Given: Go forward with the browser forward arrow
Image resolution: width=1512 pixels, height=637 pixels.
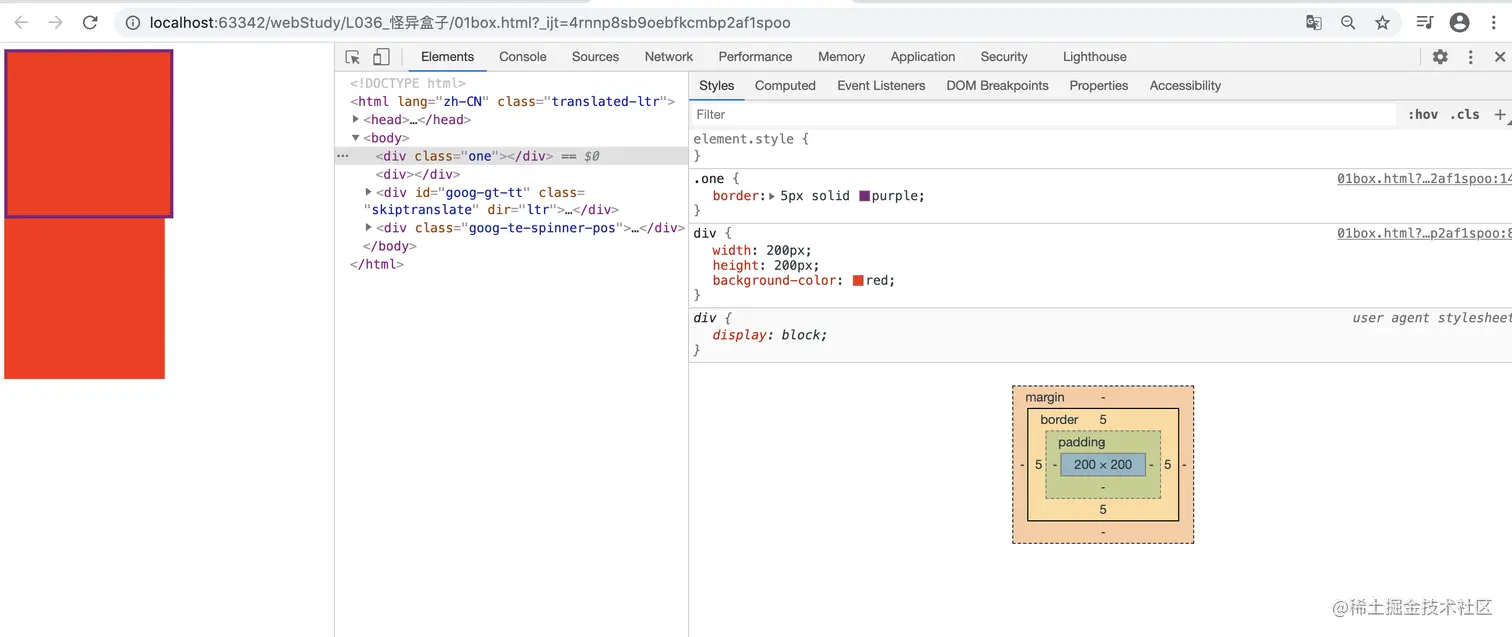Looking at the screenshot, I should 55,22.
